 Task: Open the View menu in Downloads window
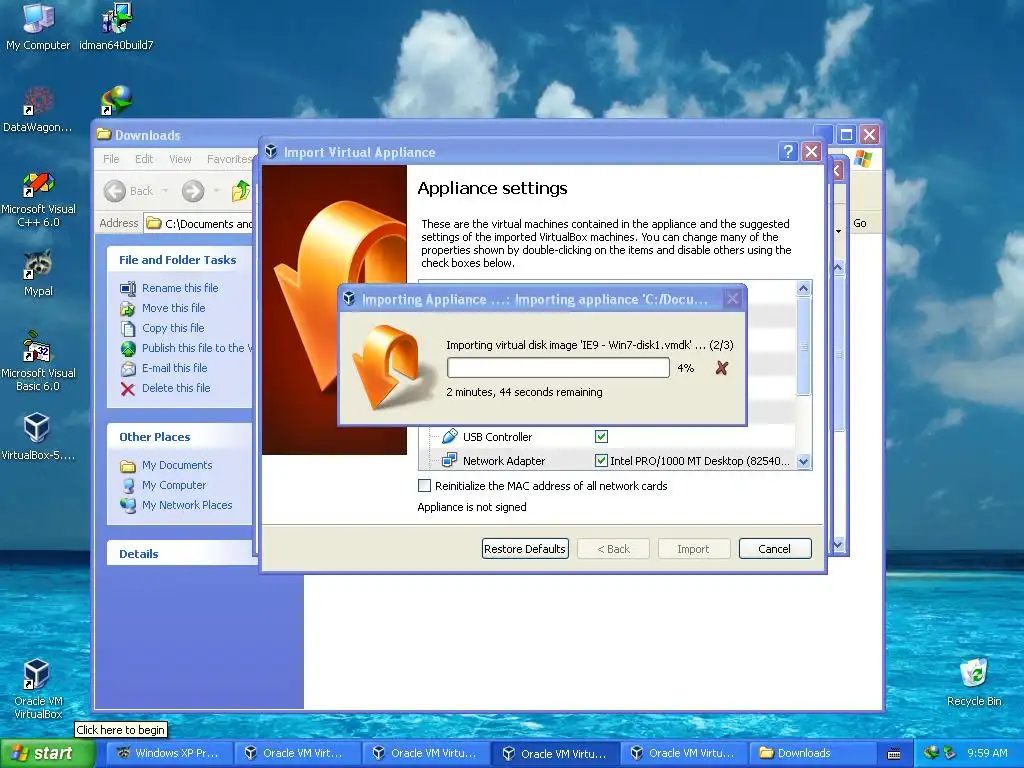[180, 159]
